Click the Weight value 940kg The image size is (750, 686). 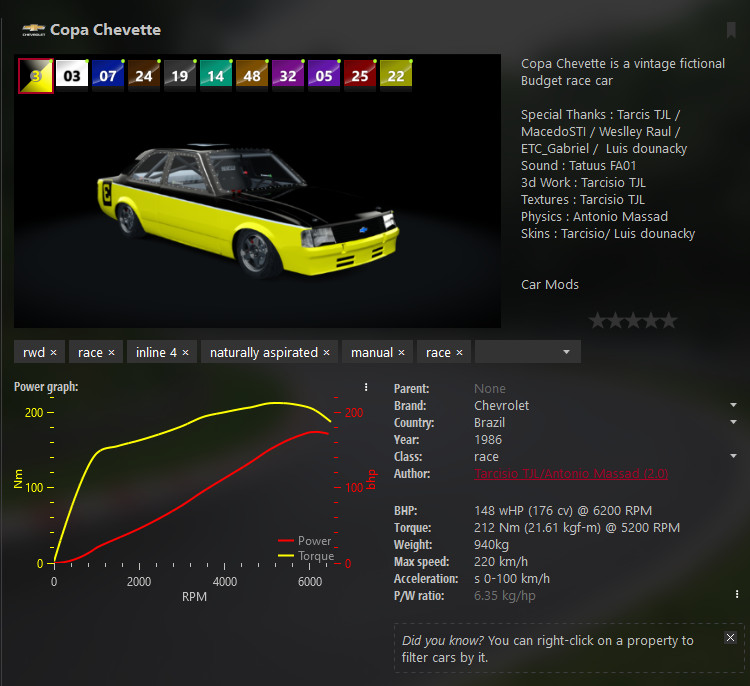click(491, 545)
